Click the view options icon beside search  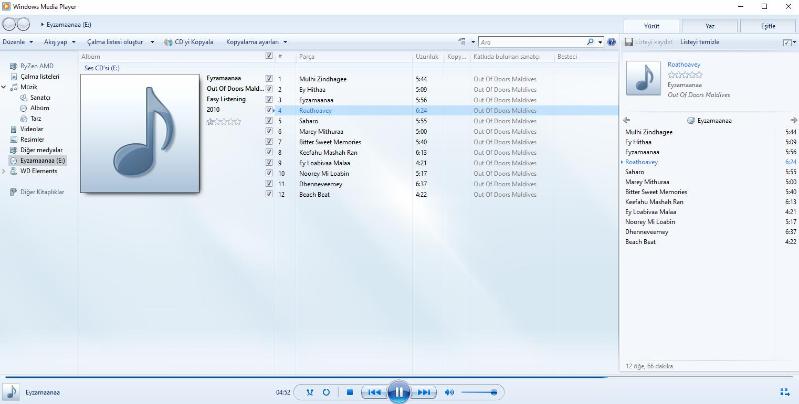[x=463, y=42]
